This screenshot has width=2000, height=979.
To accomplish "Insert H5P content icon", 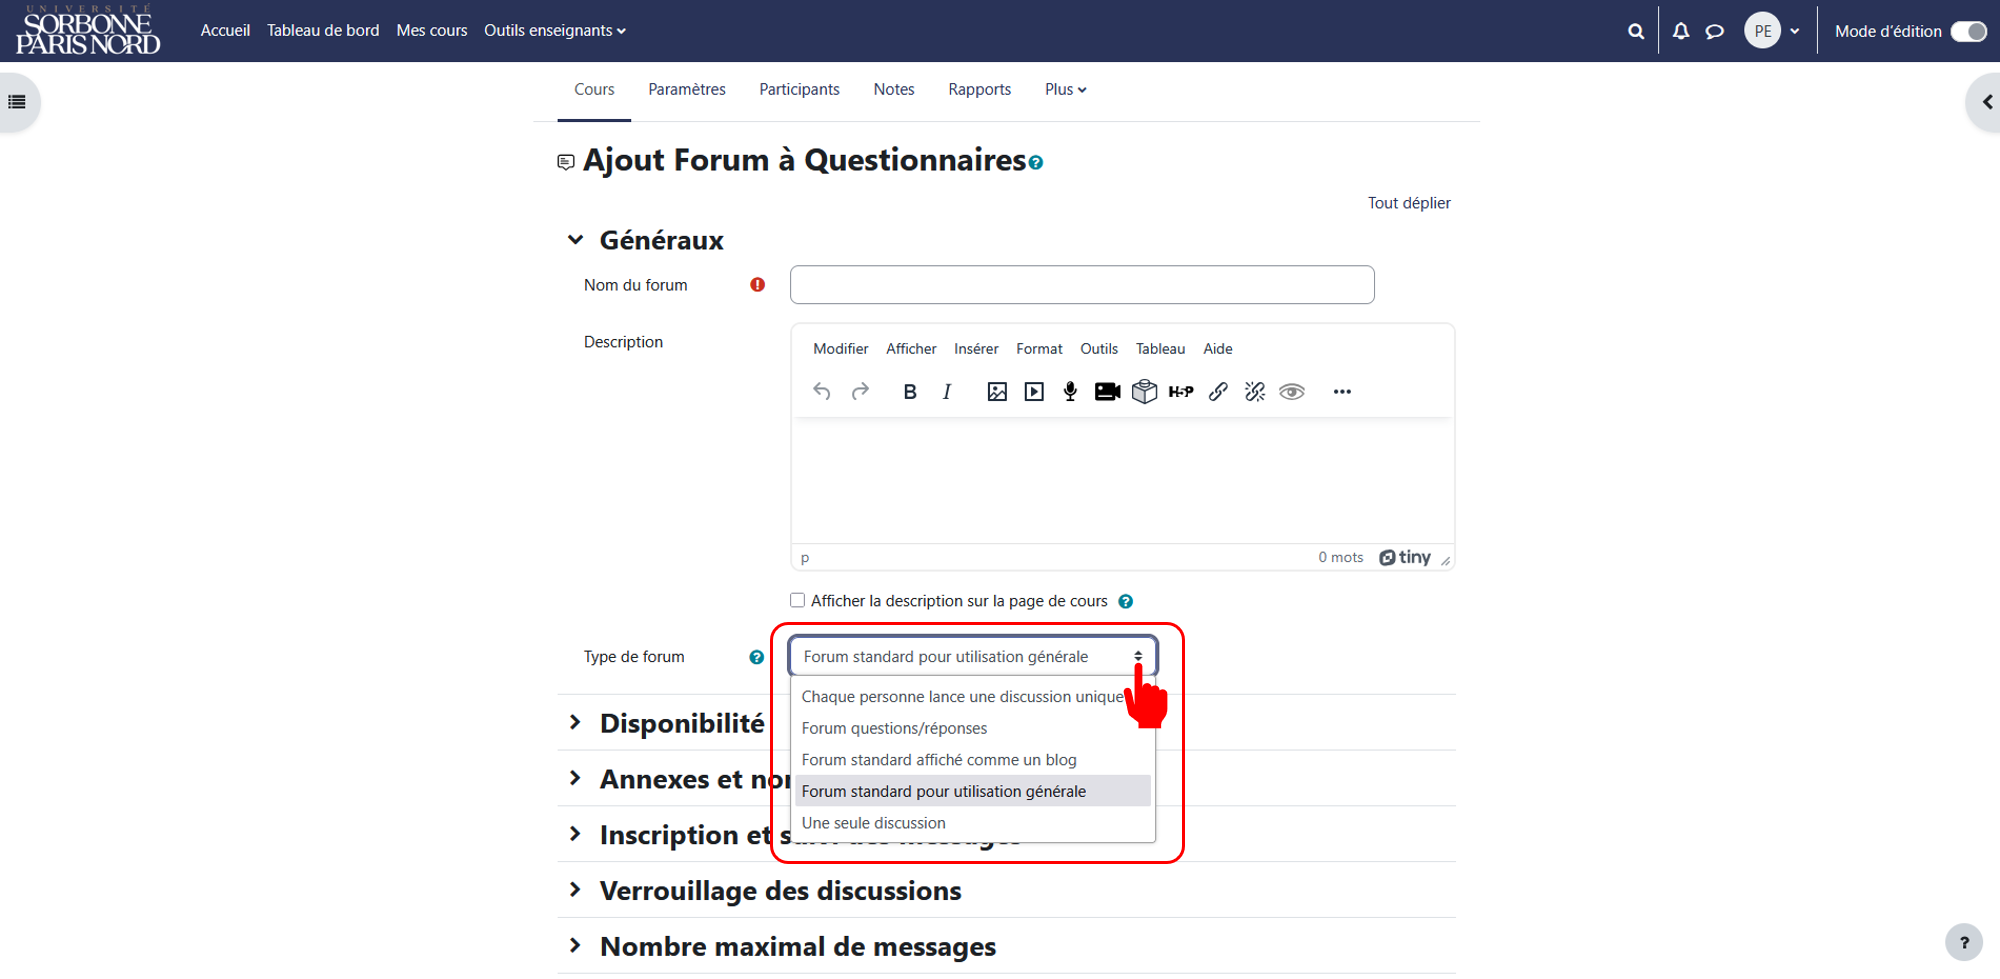I will [1181, 392].
